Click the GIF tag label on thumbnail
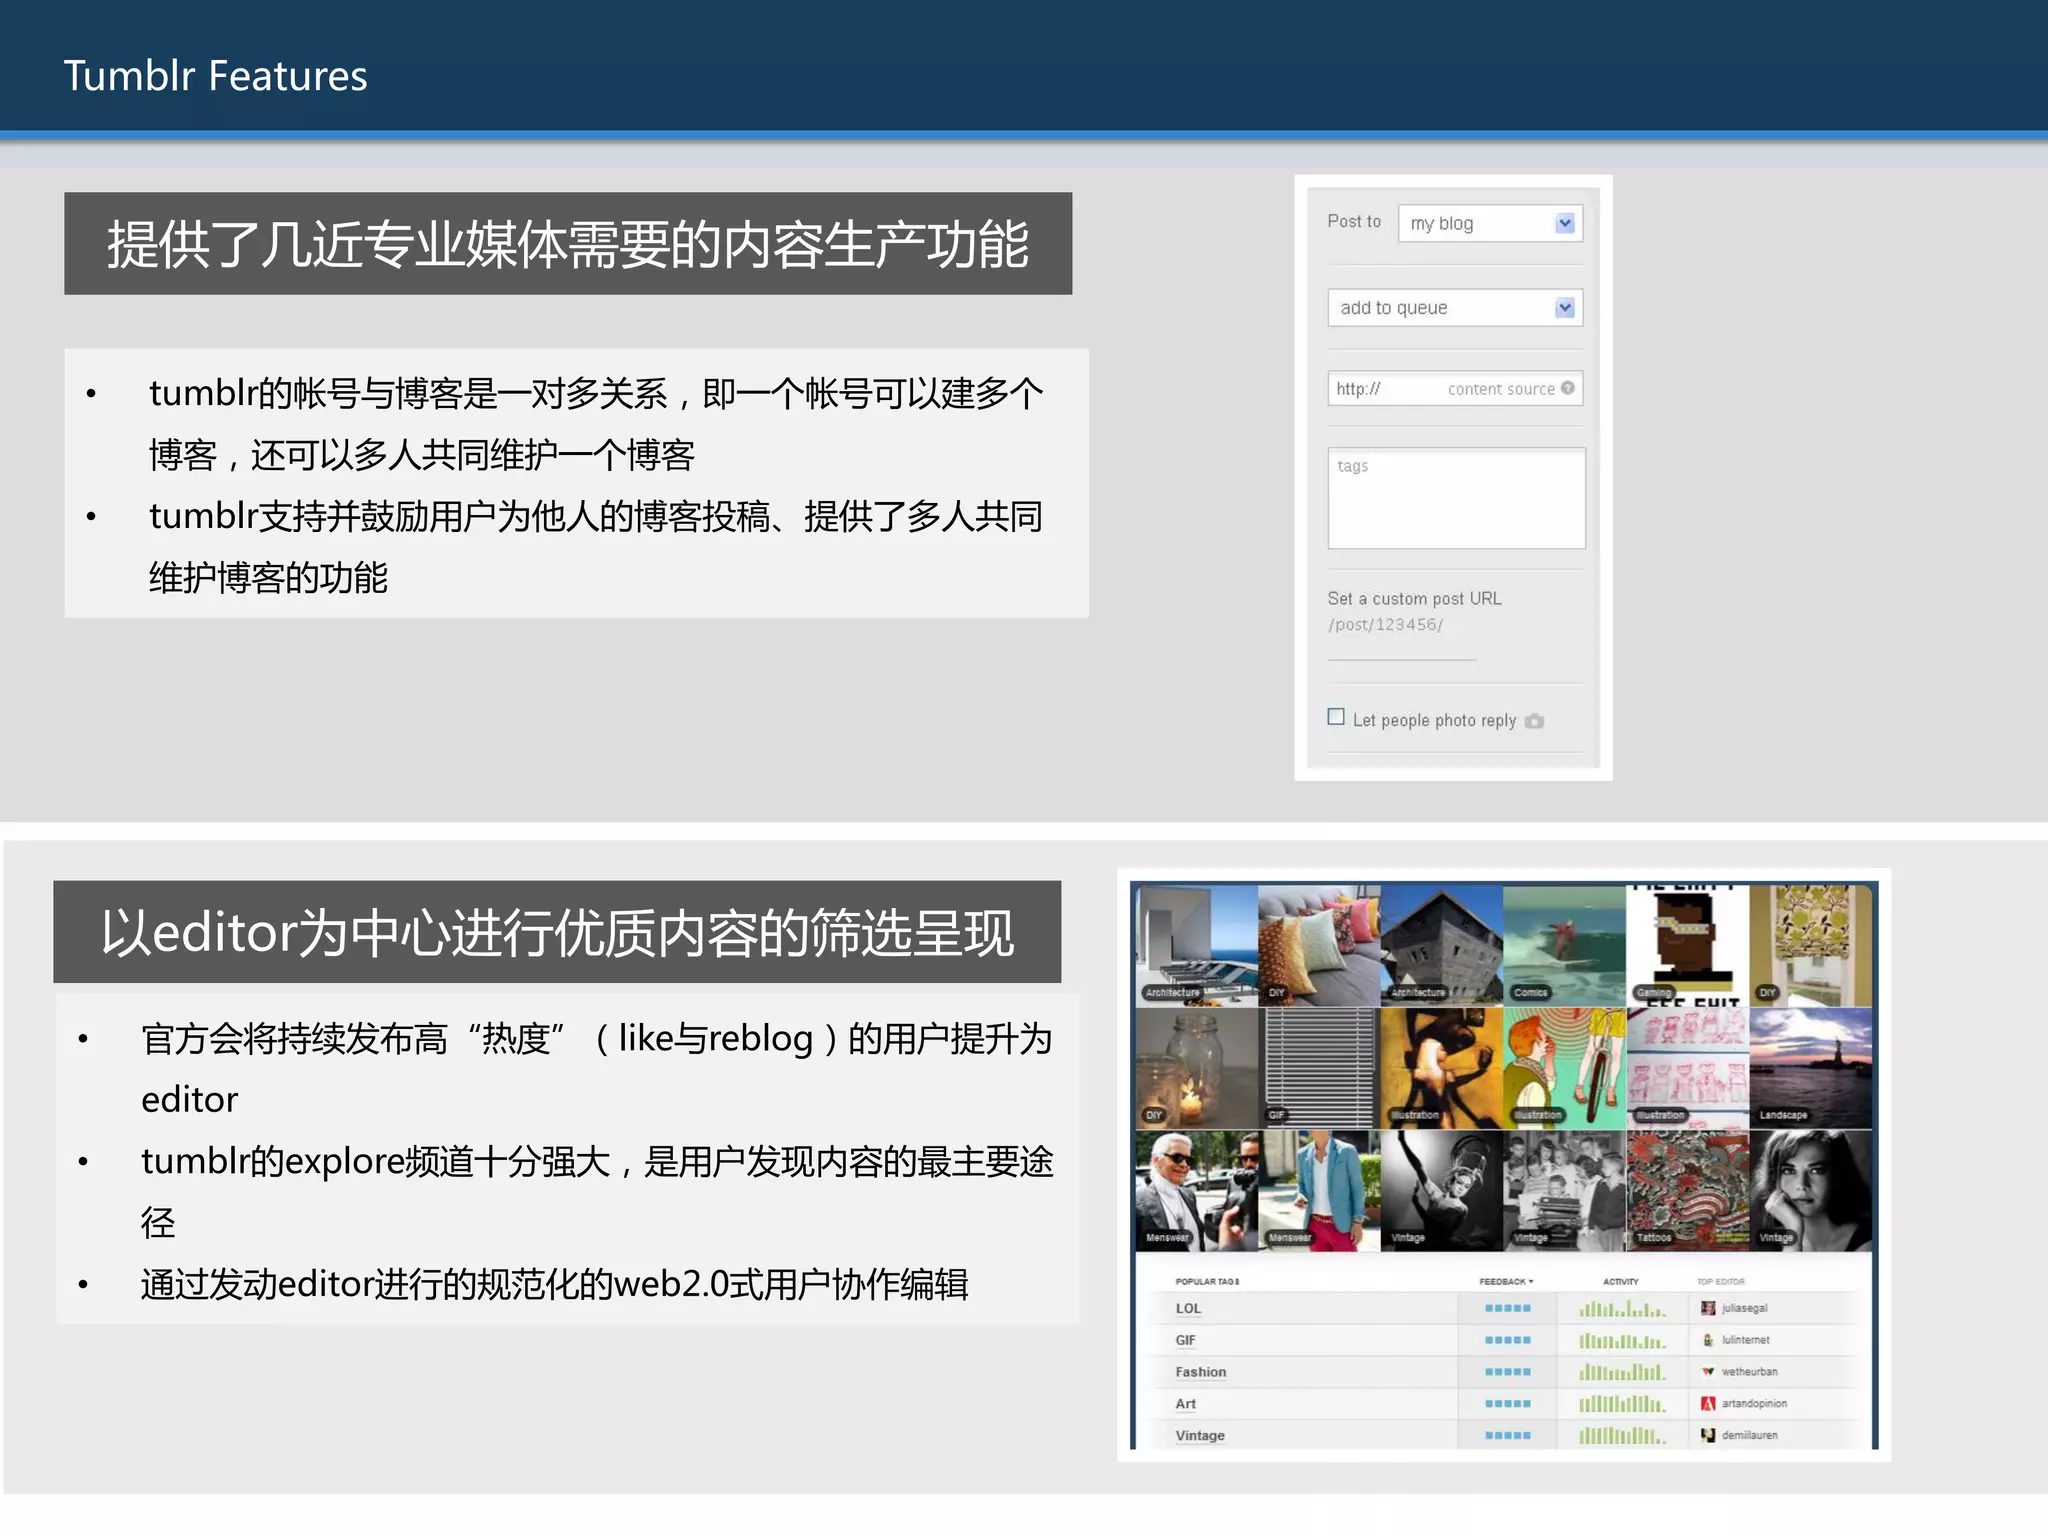The height and width of the screenshot is (1536, 2048). coord(1276,1115)
